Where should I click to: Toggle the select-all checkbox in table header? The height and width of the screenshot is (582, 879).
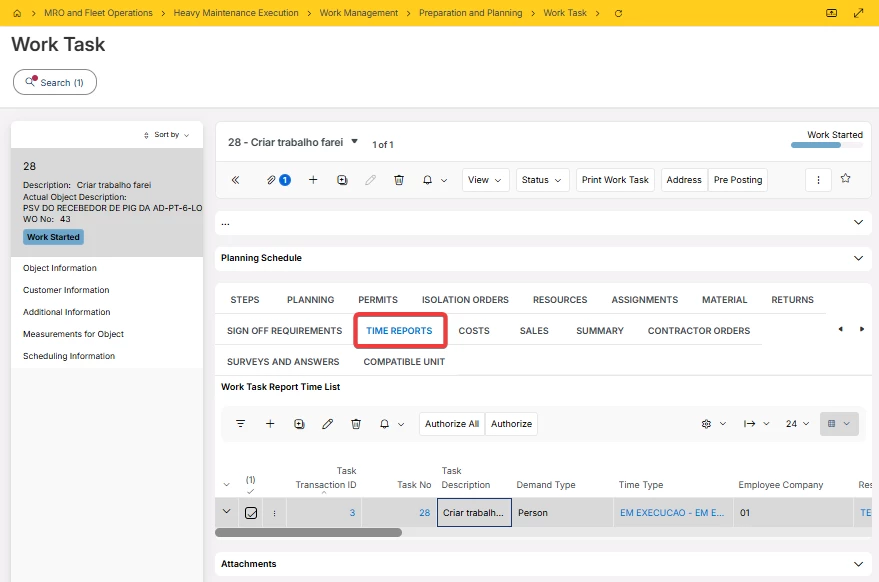click(x=251, y=485)
